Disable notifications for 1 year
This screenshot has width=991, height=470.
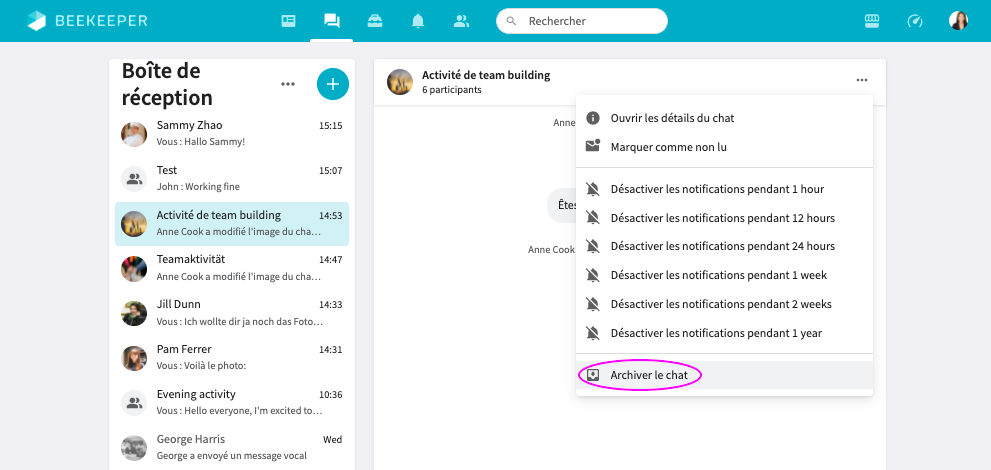point(715,333)
